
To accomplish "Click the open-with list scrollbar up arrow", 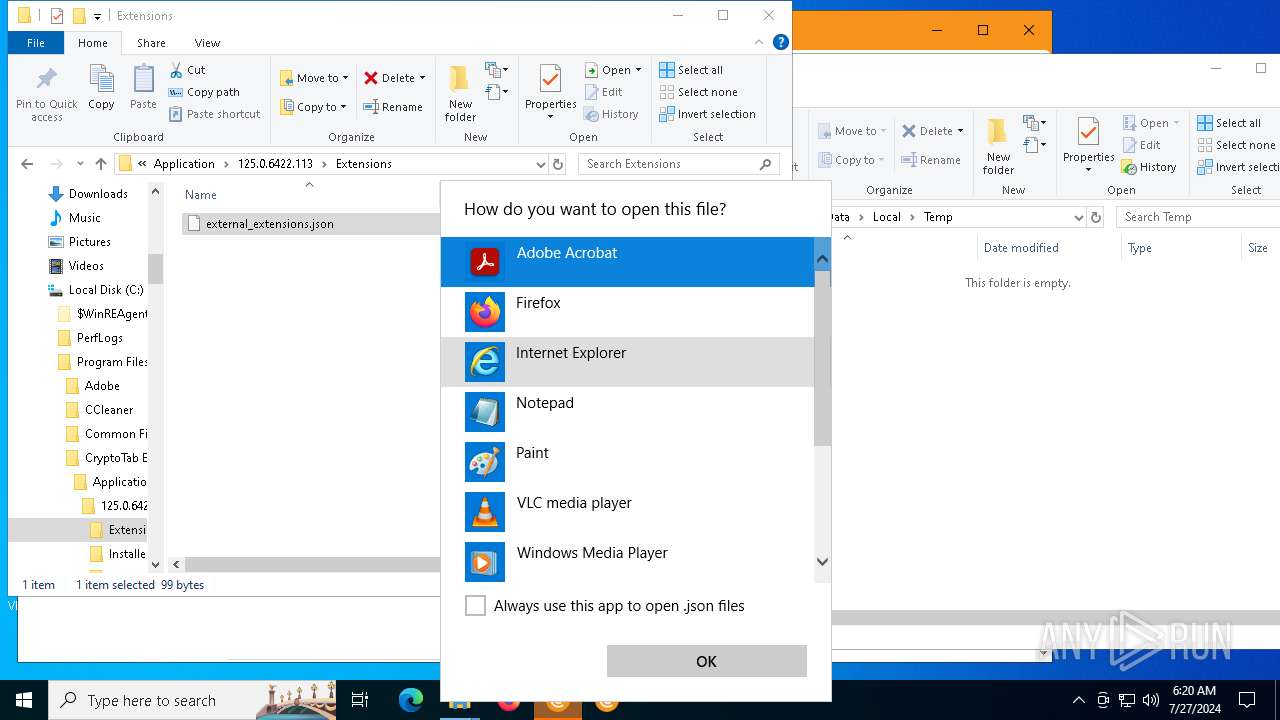I will [823, 259].
